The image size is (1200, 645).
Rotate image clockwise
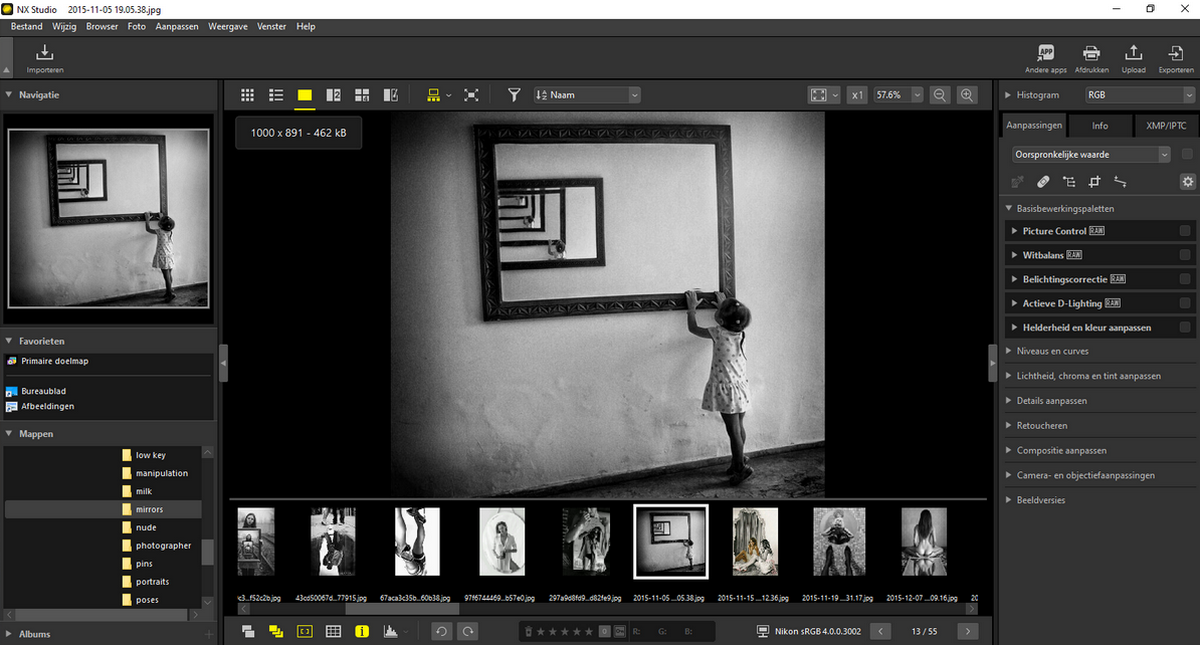(467, 631)
